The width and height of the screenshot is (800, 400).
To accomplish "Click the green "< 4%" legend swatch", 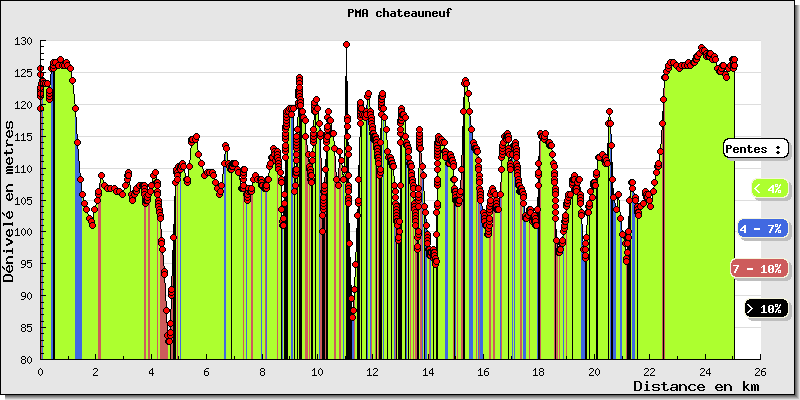I will 766,188.
